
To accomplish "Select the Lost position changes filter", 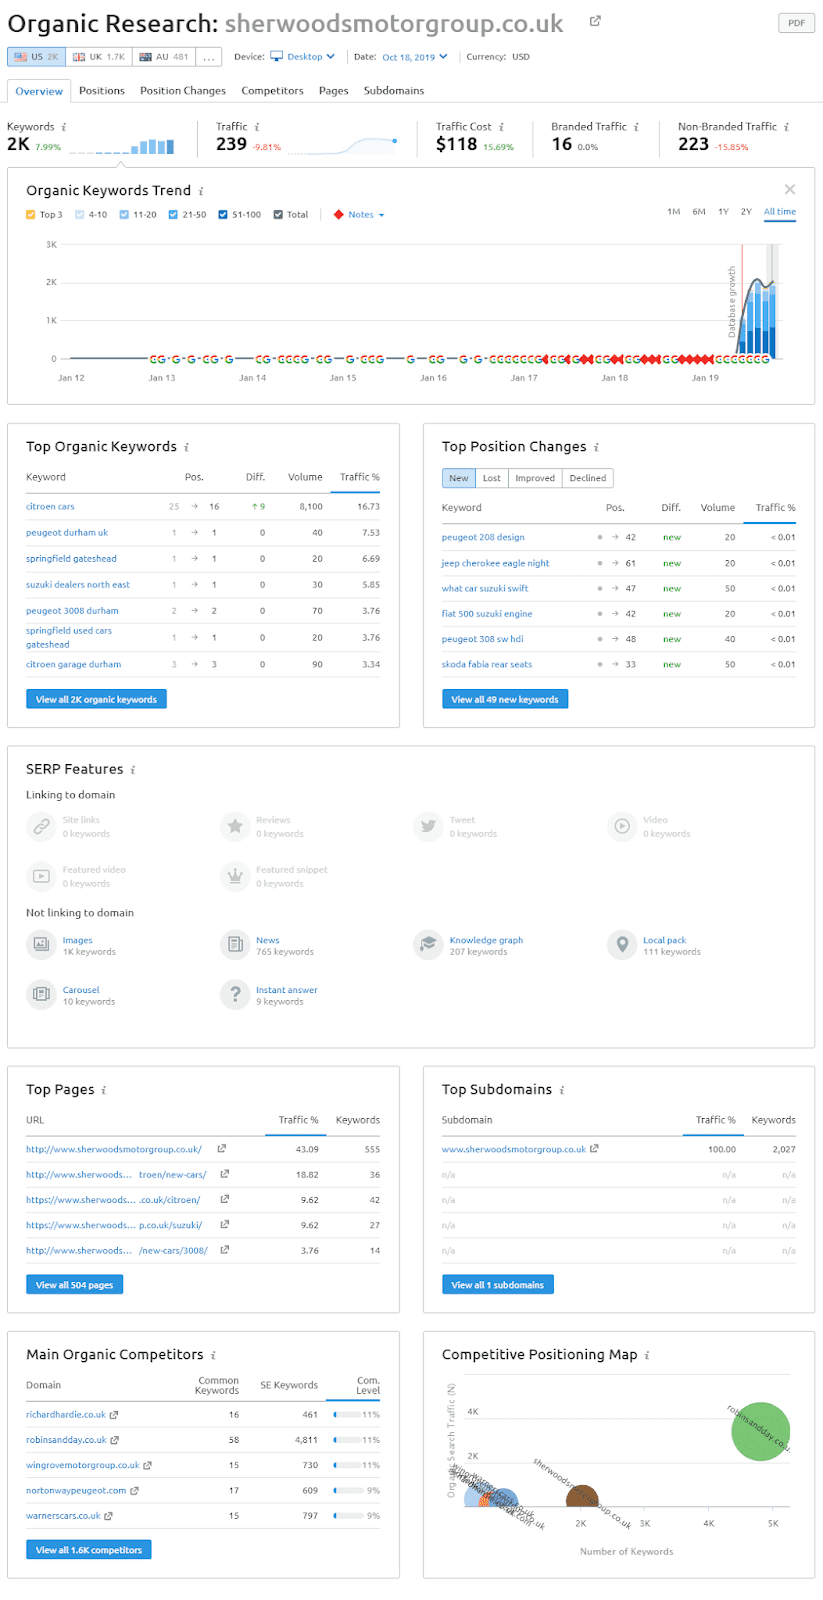I will click(492, 478).
